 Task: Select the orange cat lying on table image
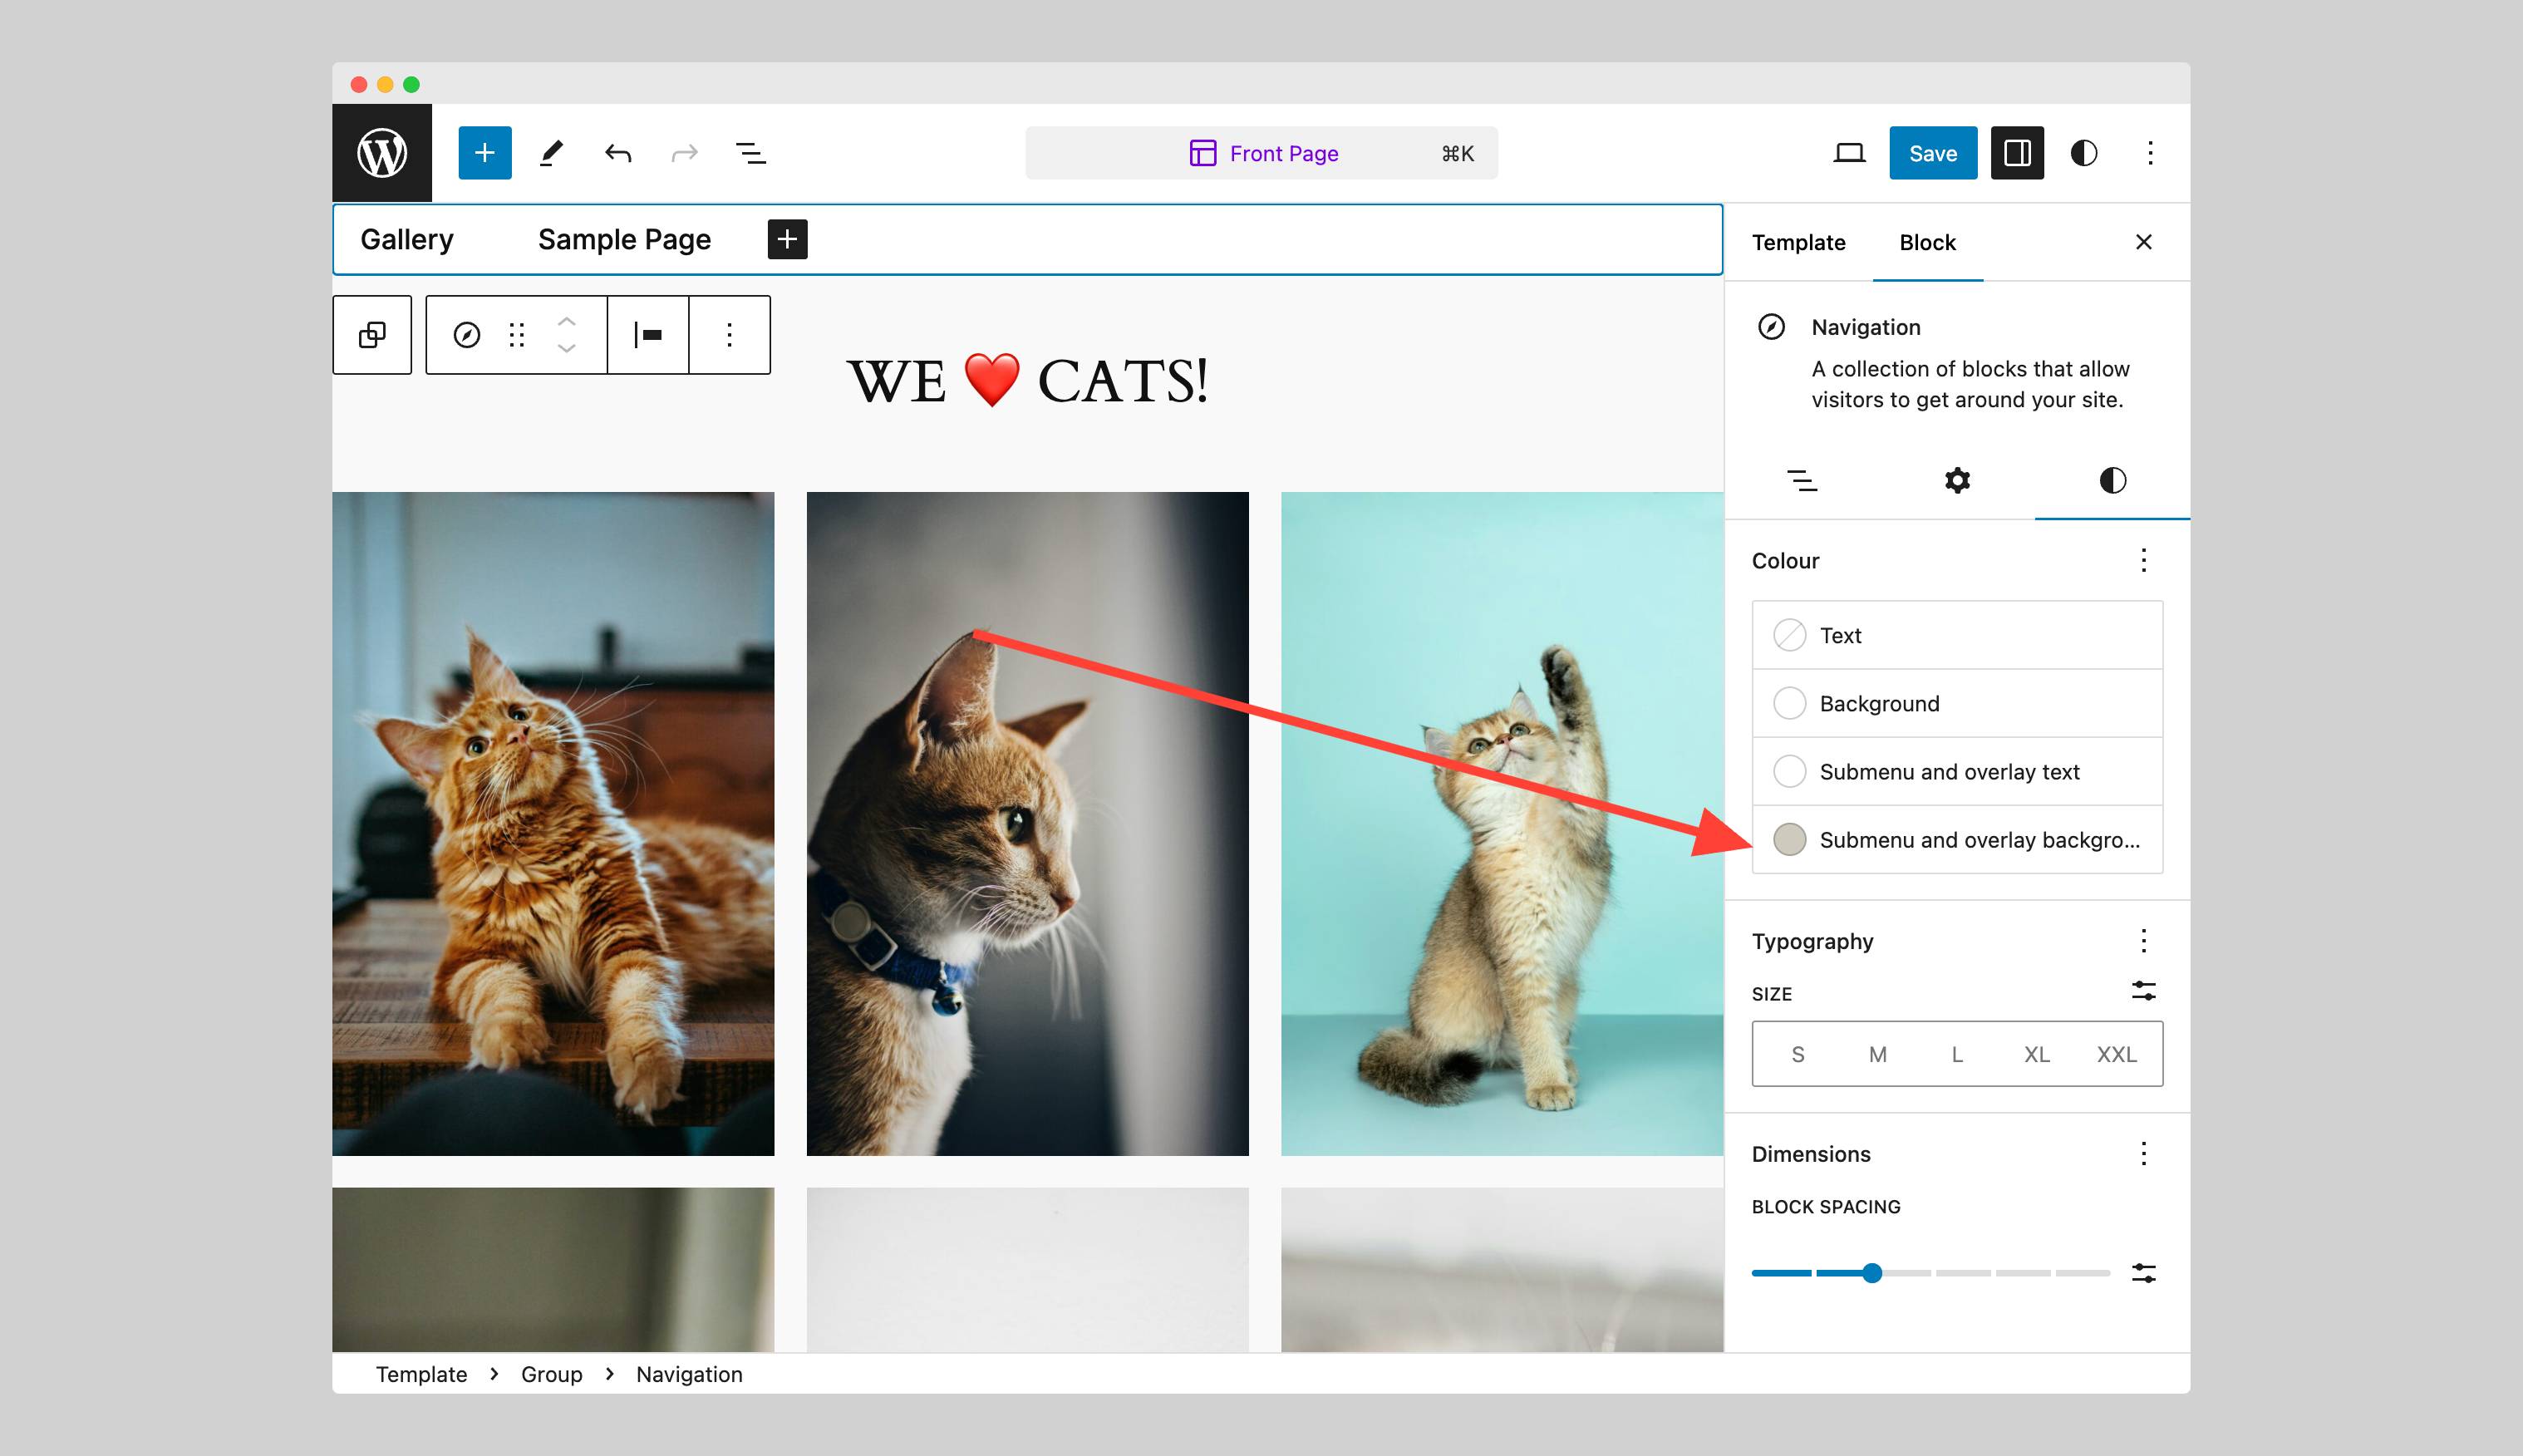pyautogui.click(x=553, y=823)
